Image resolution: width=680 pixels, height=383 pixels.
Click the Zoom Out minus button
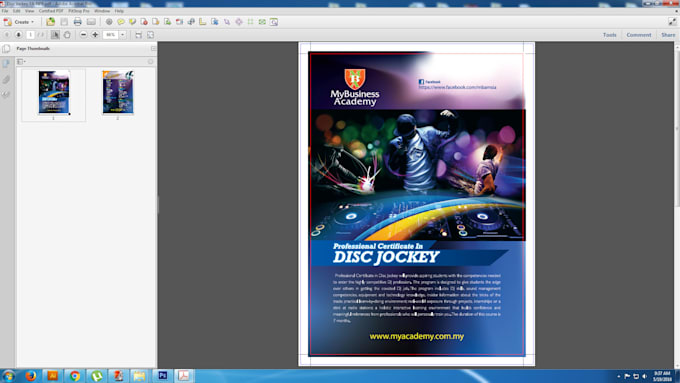pos(83,35)
